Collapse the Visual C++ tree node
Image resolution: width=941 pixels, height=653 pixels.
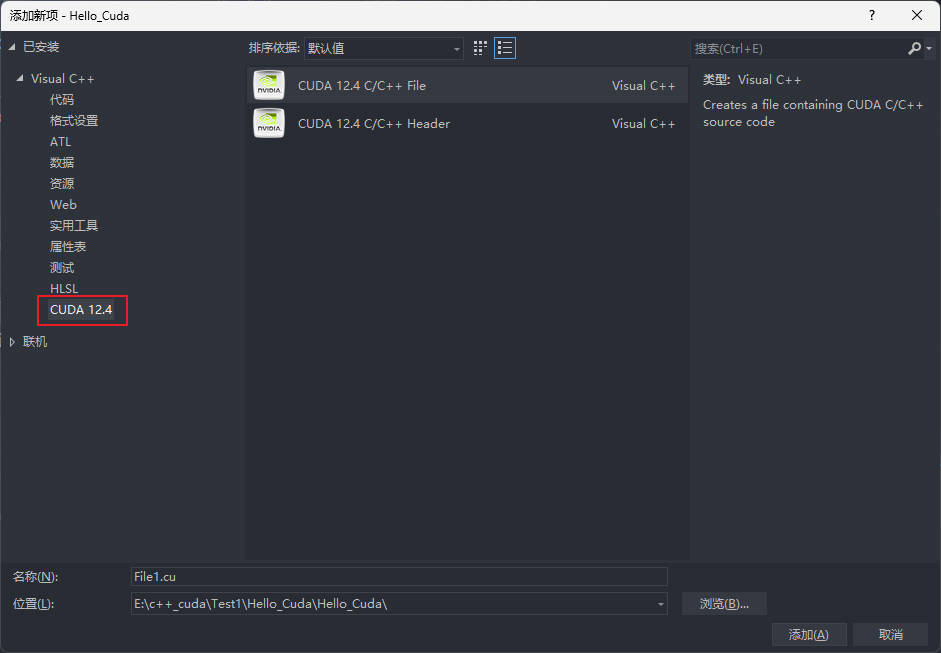(20, 78)
